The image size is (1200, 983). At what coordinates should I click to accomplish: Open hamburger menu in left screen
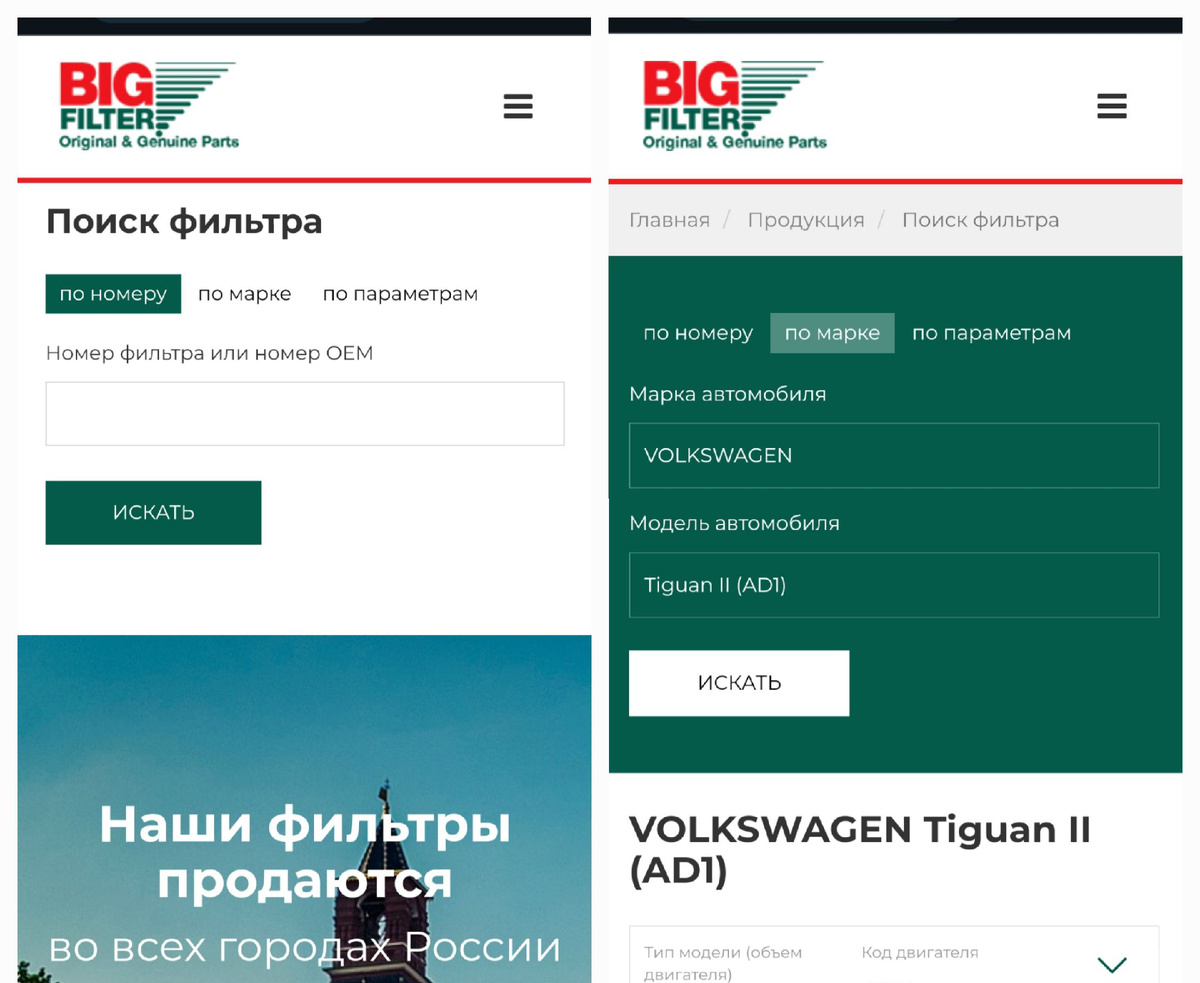518,106
